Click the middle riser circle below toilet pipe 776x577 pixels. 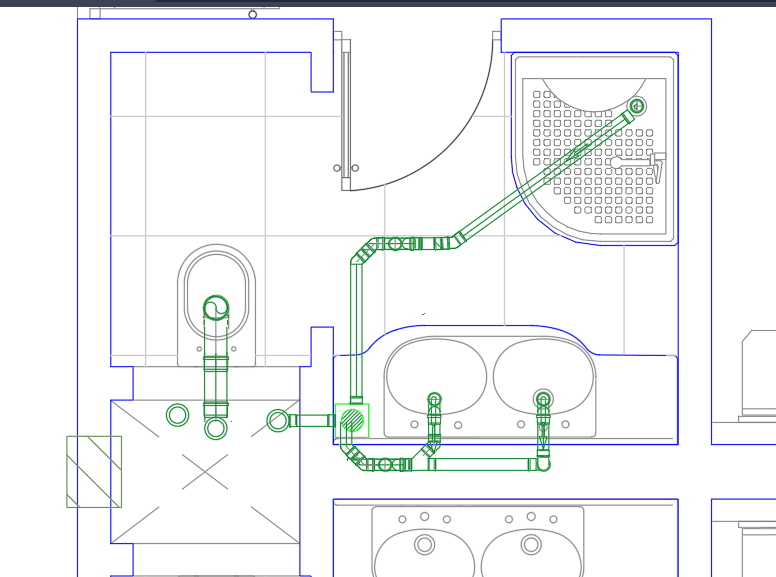[216, 428]
